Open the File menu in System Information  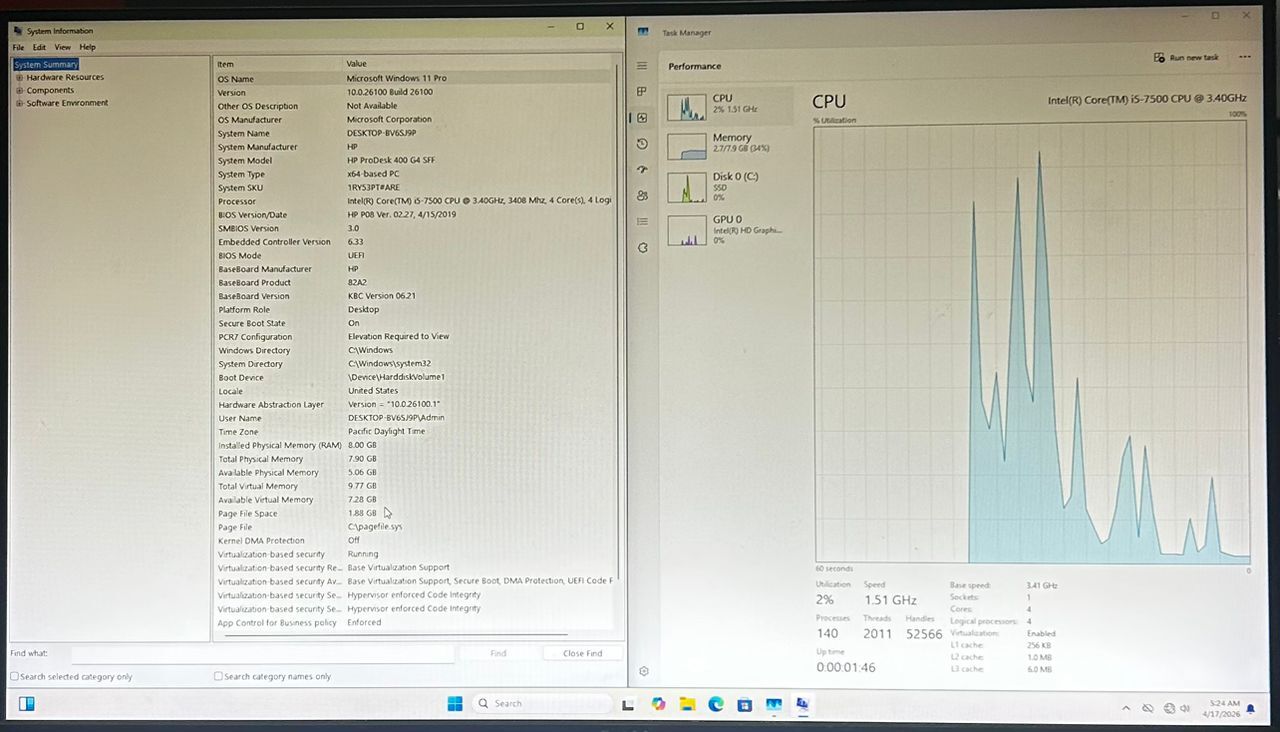coord(18,47)
